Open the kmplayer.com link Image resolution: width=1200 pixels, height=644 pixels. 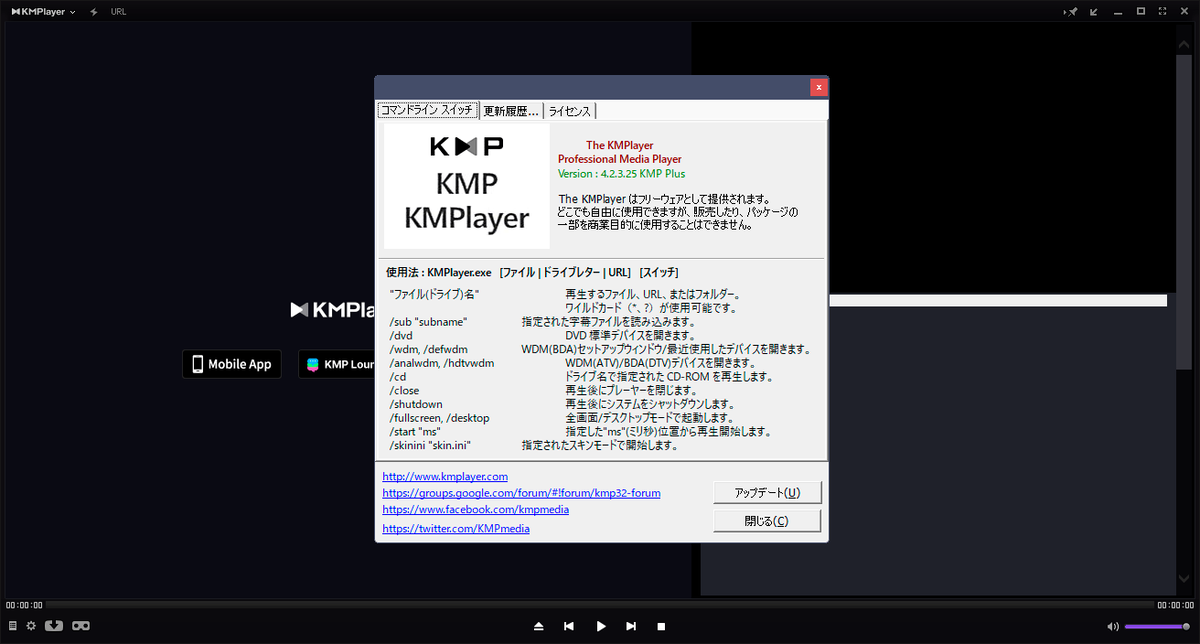pyautogui.click(x=444, y=476)
